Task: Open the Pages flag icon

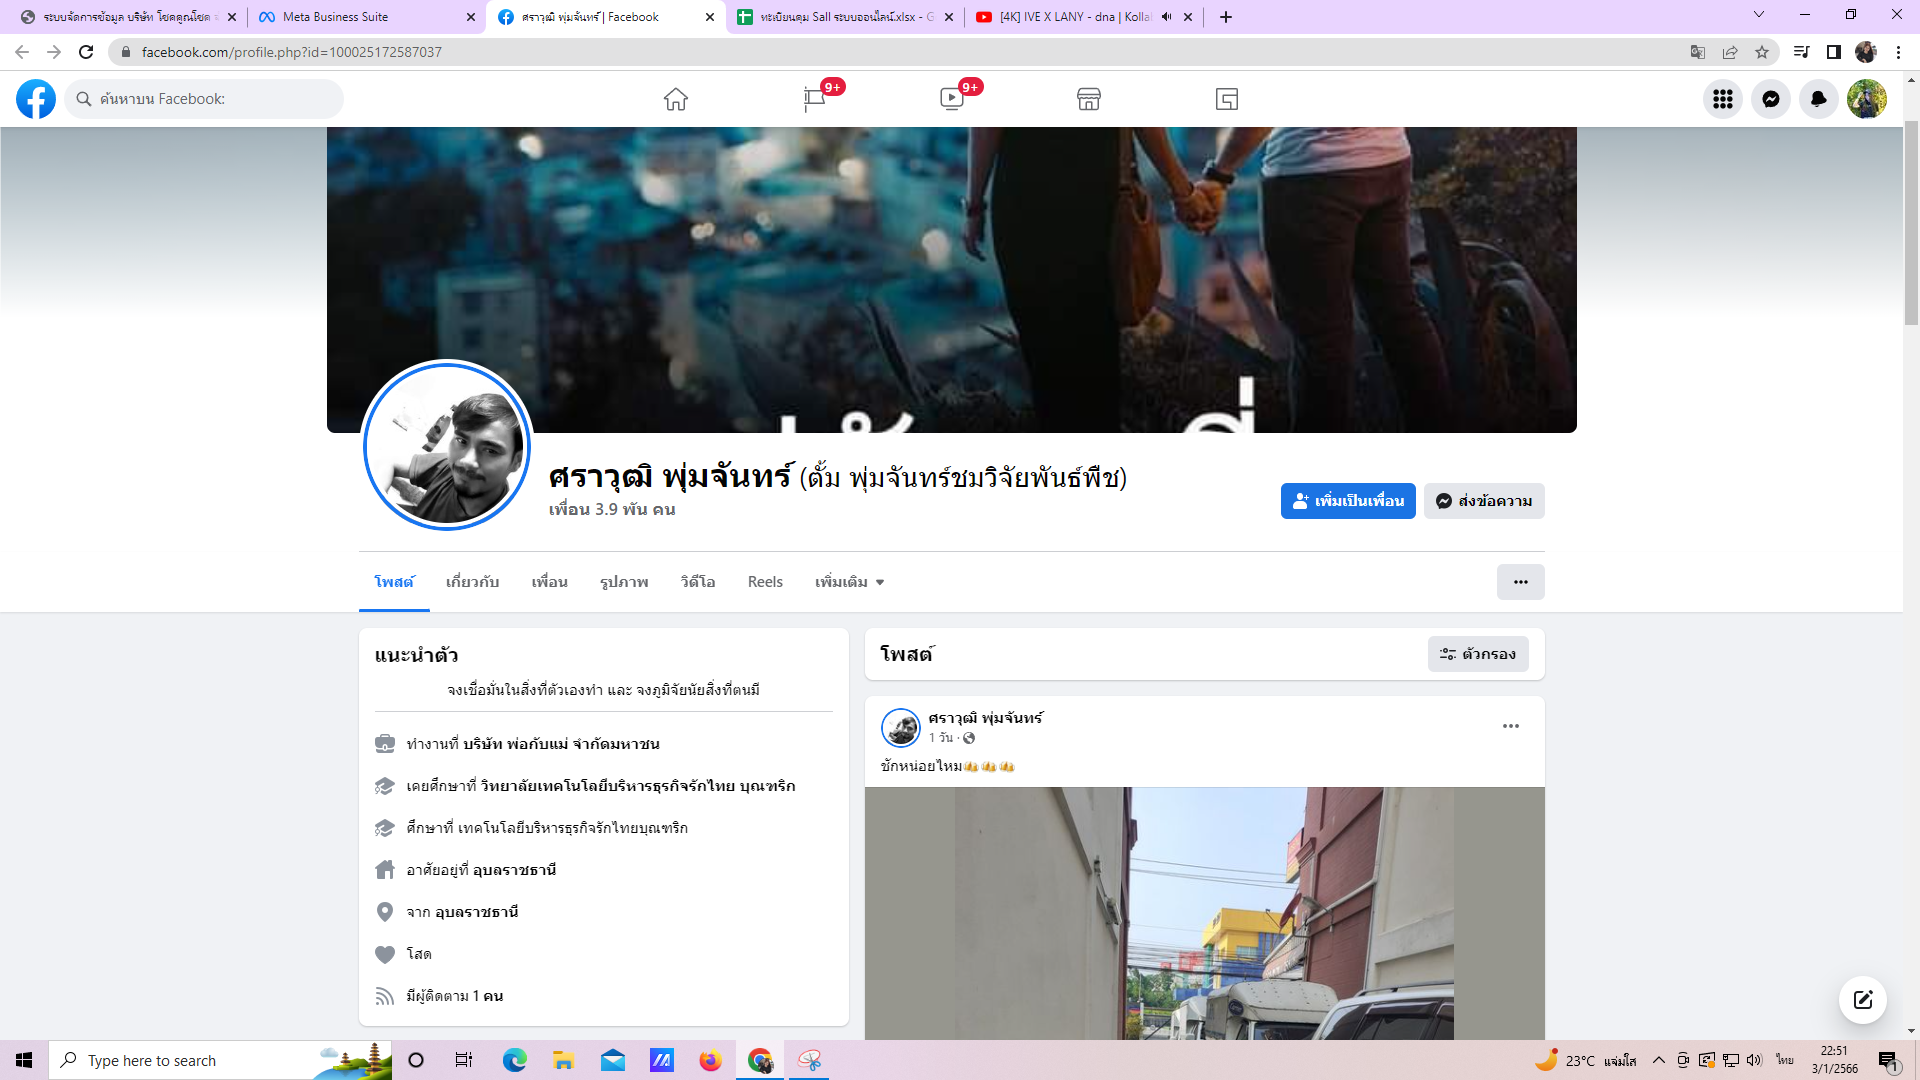Action: coord(814,99)
